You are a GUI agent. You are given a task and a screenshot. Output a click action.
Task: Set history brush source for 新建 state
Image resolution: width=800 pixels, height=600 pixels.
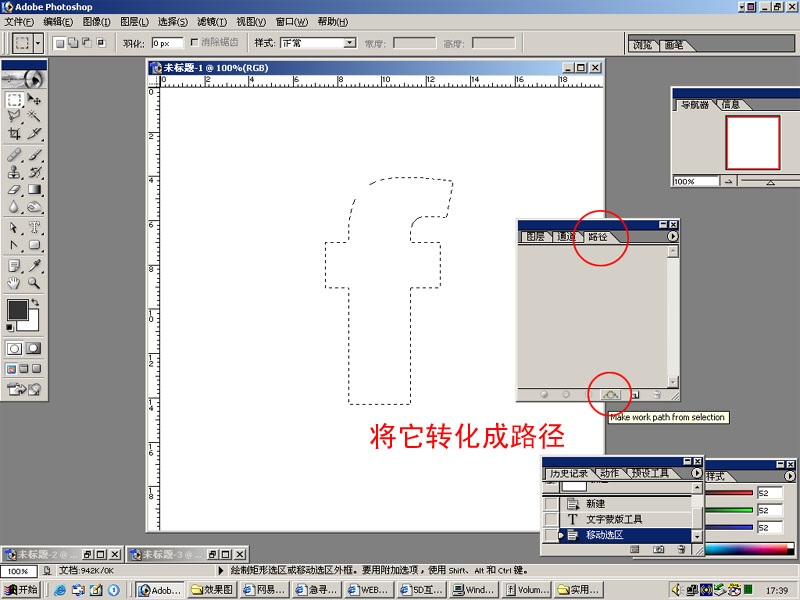pyautogui.click(x=551, y=504)
